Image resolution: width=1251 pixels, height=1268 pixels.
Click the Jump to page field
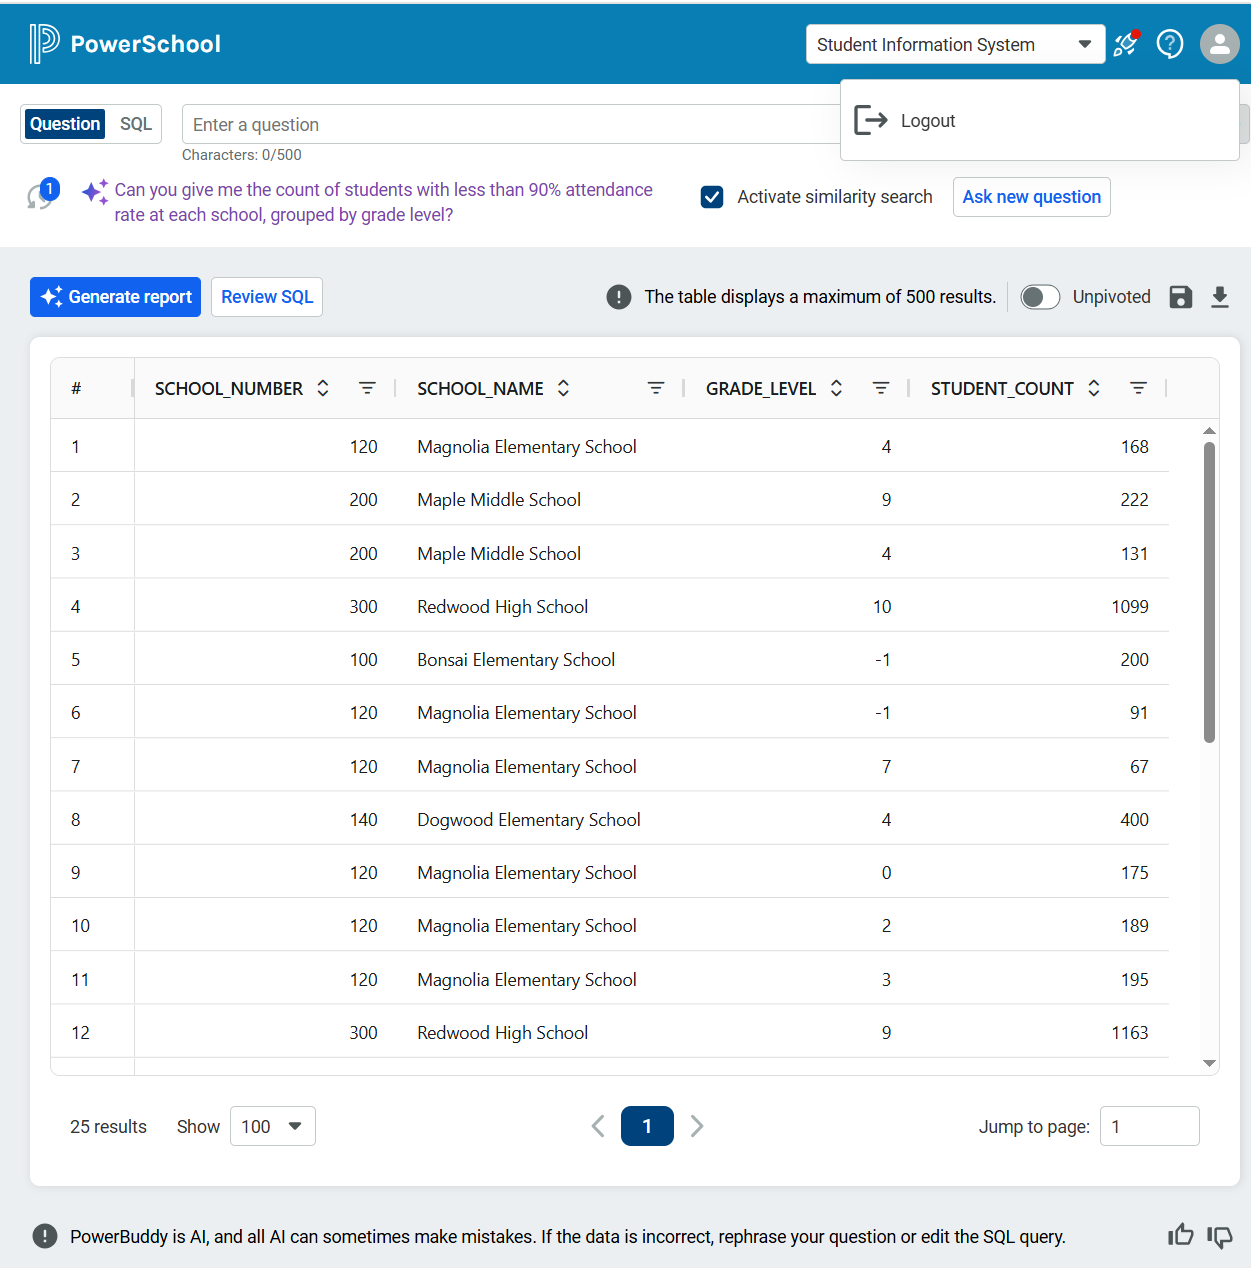point(1149,1126)
